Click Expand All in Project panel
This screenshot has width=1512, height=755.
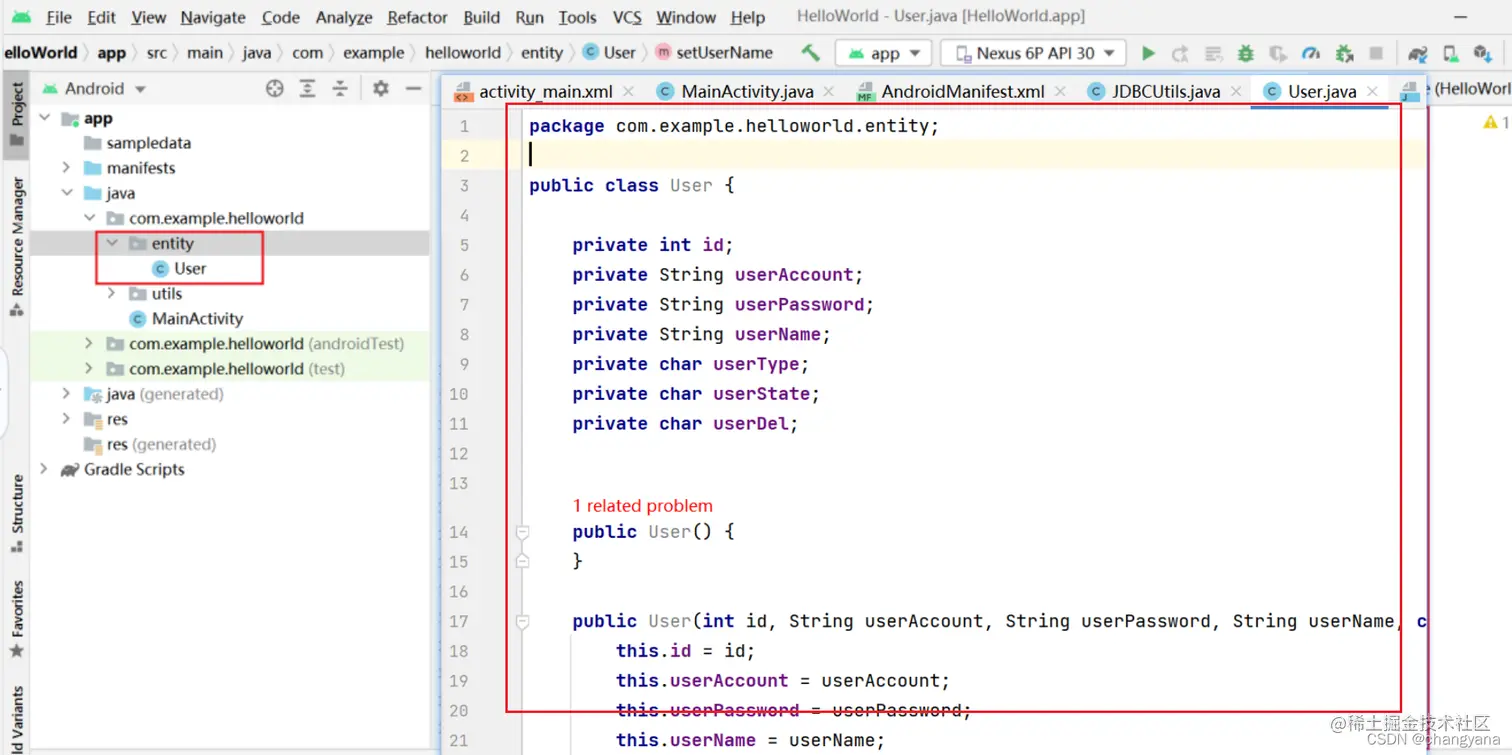pyautogui.click(x=308, y=89)
